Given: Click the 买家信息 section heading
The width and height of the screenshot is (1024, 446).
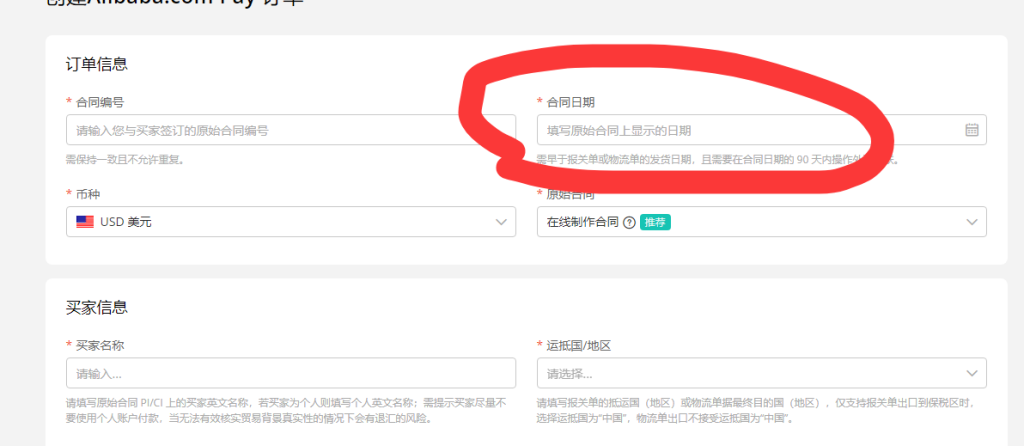Looking at the screenshot, I should pos(96,307).
